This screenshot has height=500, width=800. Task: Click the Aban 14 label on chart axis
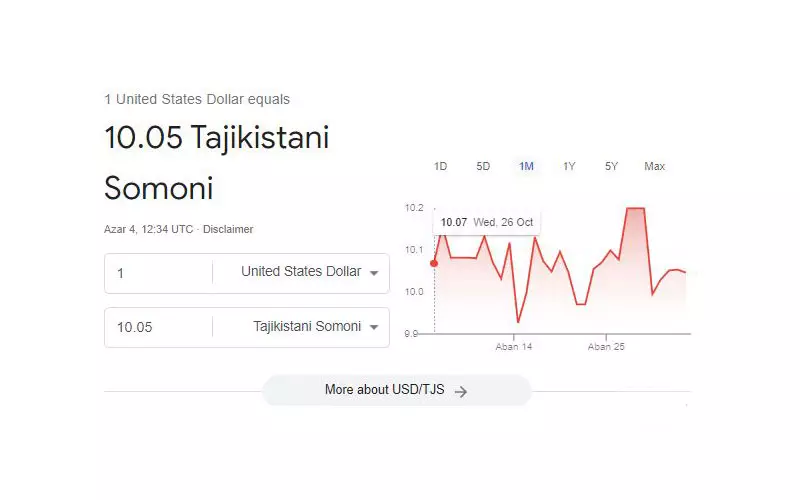[x=514, y=346]
